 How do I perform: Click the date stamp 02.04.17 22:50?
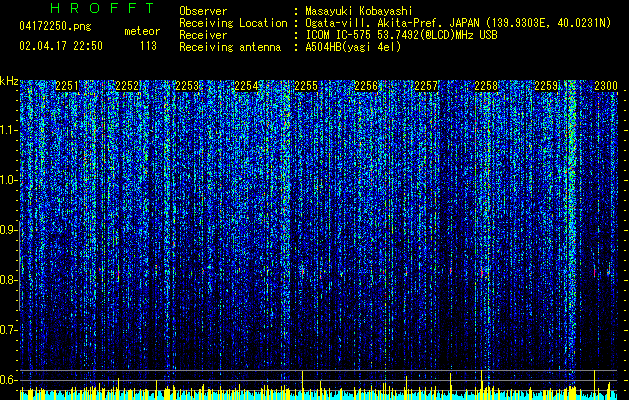(x=61, y=46)
